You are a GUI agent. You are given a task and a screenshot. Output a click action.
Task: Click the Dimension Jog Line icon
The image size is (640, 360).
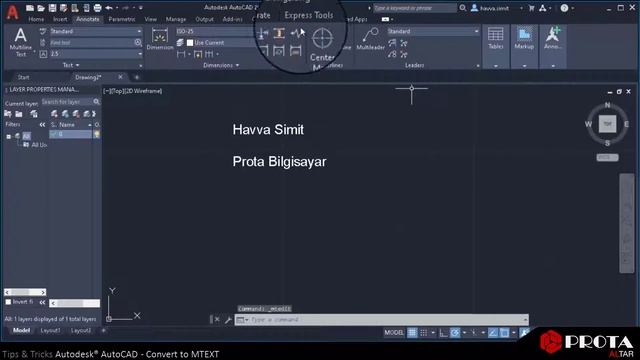tap(298, 33)
